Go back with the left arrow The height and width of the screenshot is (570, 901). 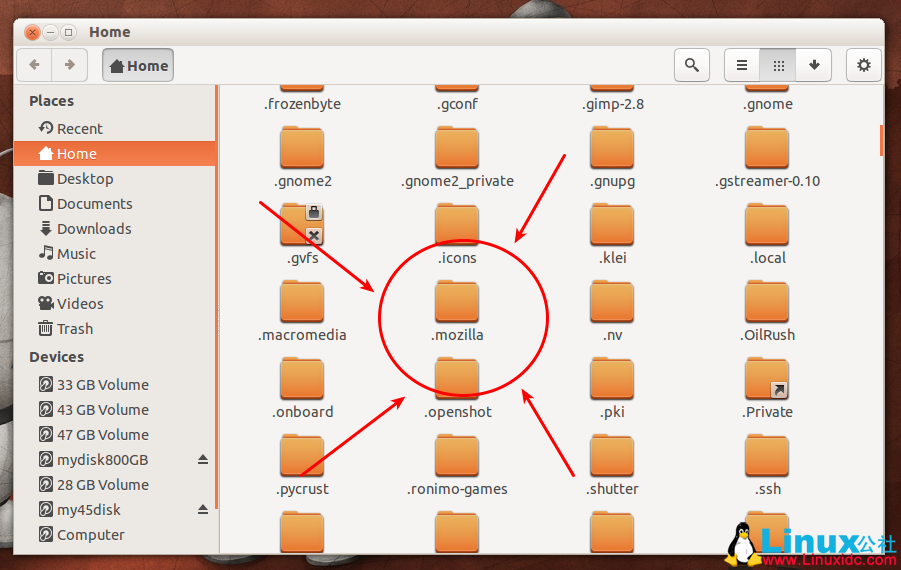[35, 65]
